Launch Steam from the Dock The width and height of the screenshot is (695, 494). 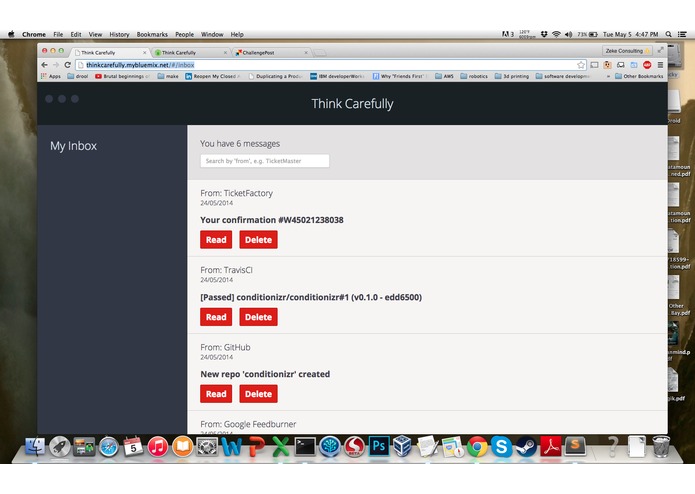526,447
